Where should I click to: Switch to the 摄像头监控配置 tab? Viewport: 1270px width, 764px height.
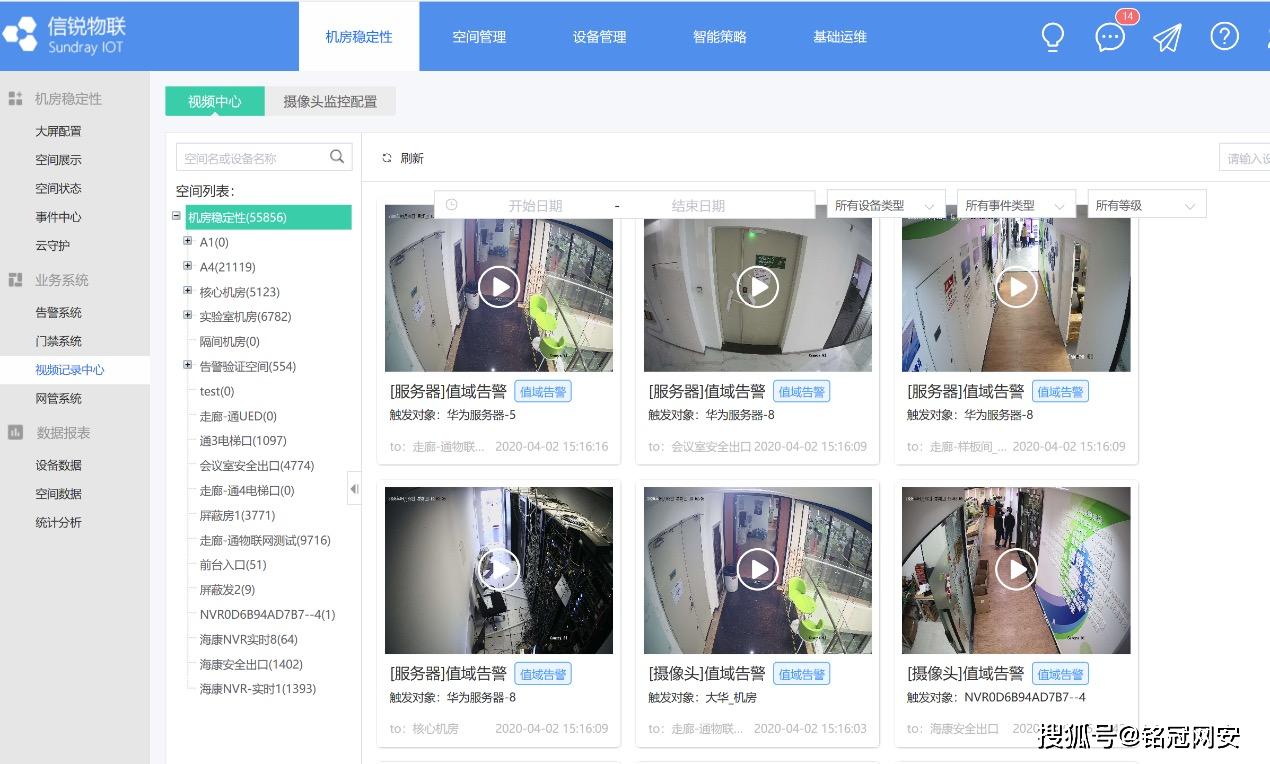click(x=330, y=101)
